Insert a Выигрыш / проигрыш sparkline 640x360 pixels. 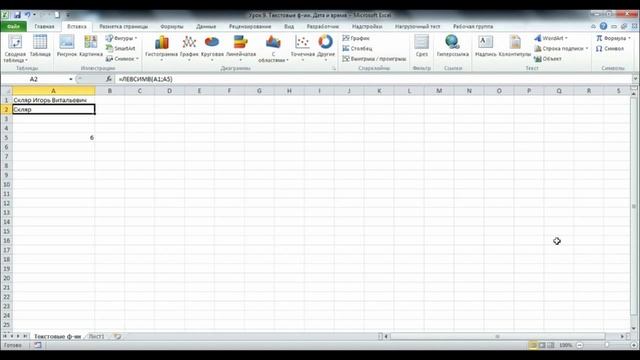click(x=374, y=59)
